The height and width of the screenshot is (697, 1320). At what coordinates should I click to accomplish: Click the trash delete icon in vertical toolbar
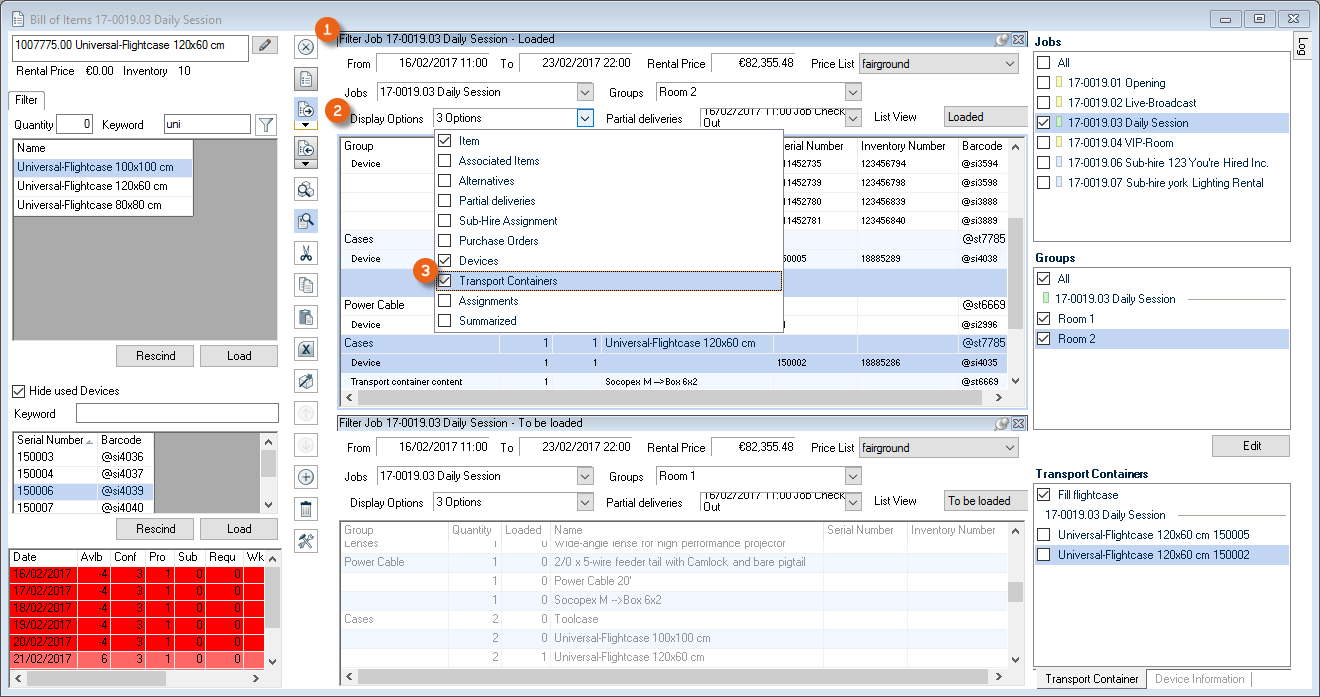306,509
